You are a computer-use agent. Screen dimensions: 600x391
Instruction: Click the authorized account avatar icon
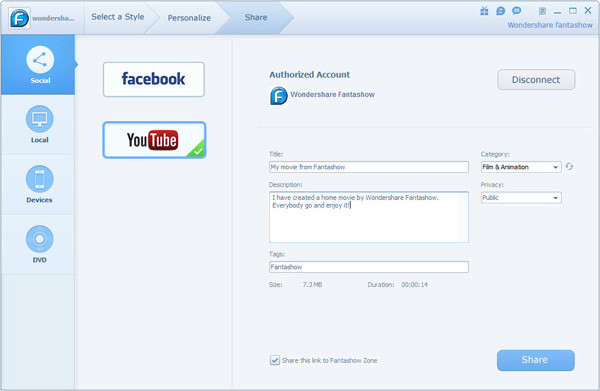(279, 96)
